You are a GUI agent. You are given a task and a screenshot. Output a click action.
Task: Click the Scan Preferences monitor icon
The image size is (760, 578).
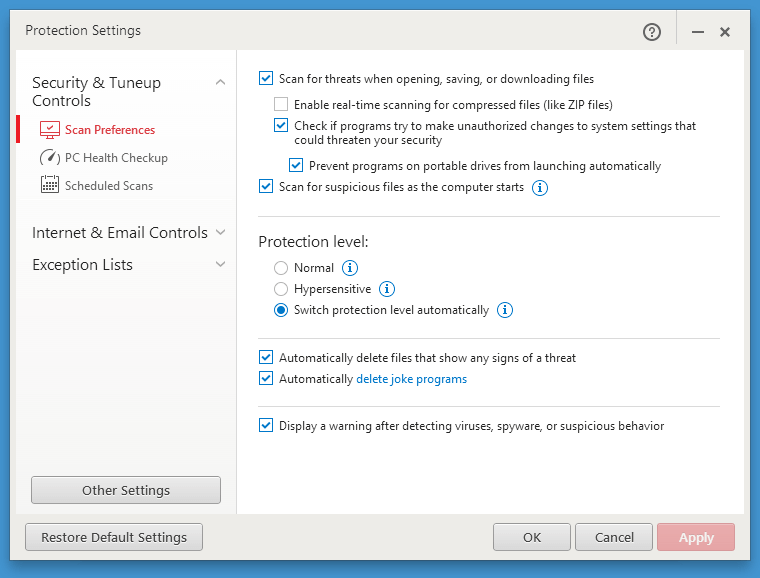[x=50, y=130]
